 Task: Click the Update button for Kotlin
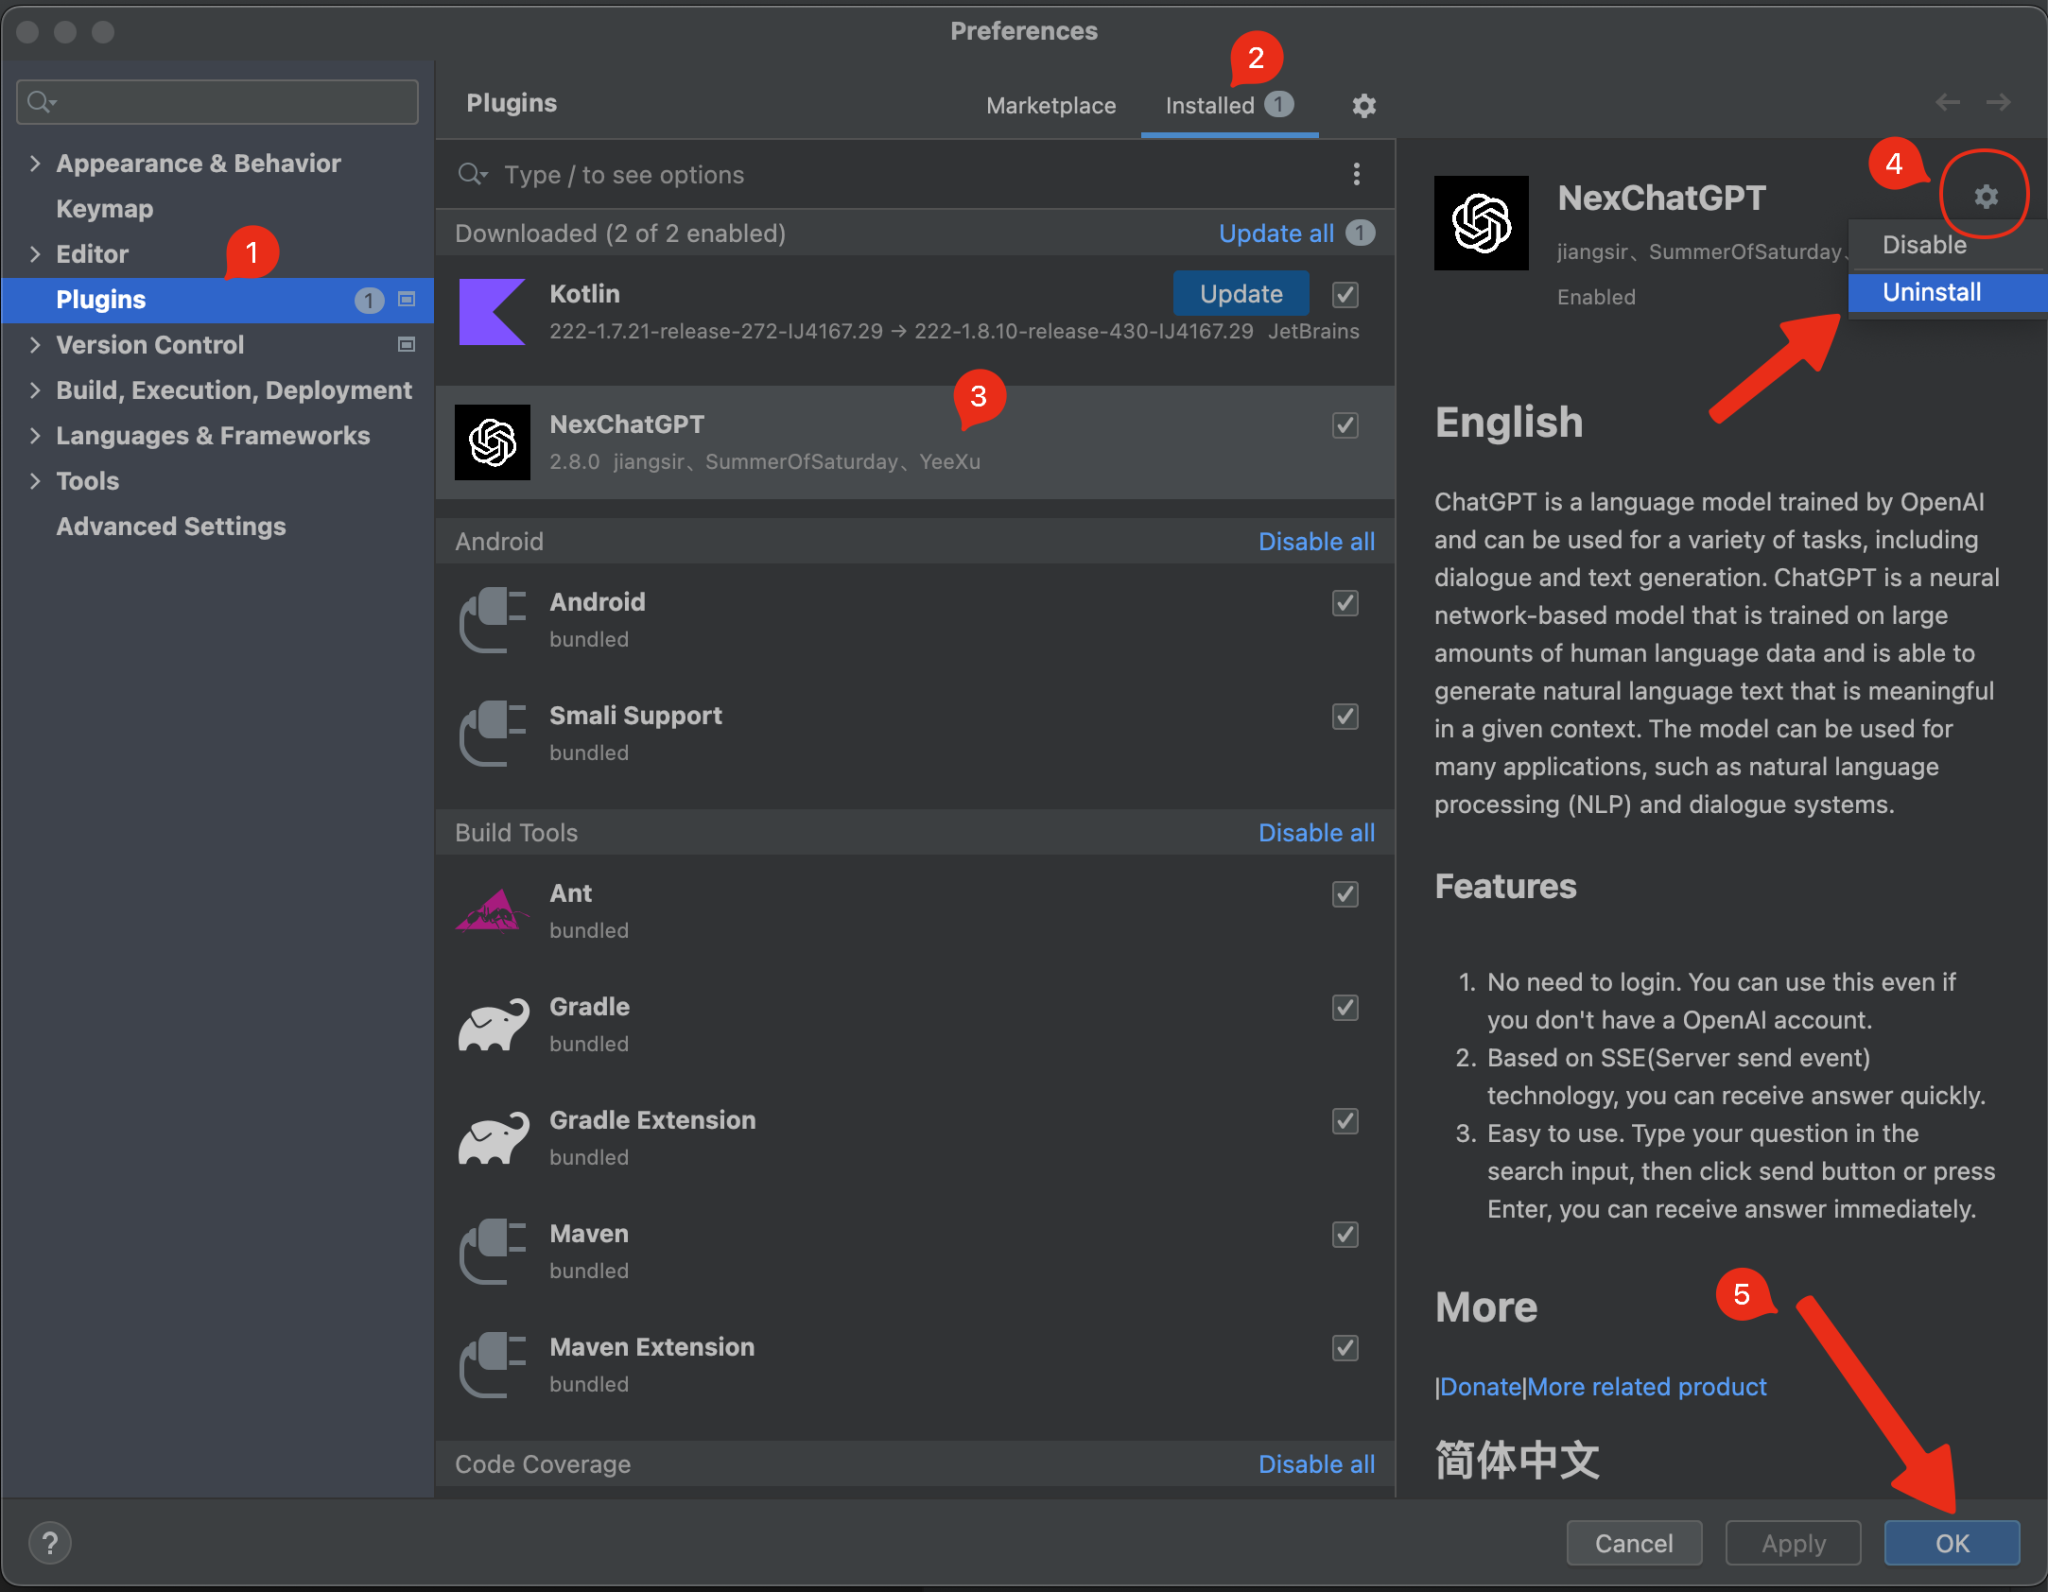click(x=1241, y=294)
